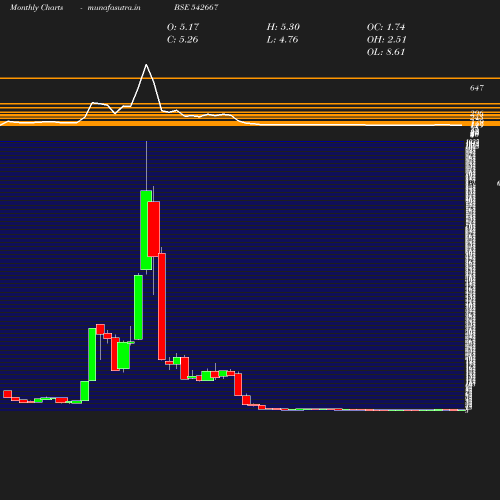
Task: Select the long red candlestick falling after the peak
Action: [x=162, y=306]
